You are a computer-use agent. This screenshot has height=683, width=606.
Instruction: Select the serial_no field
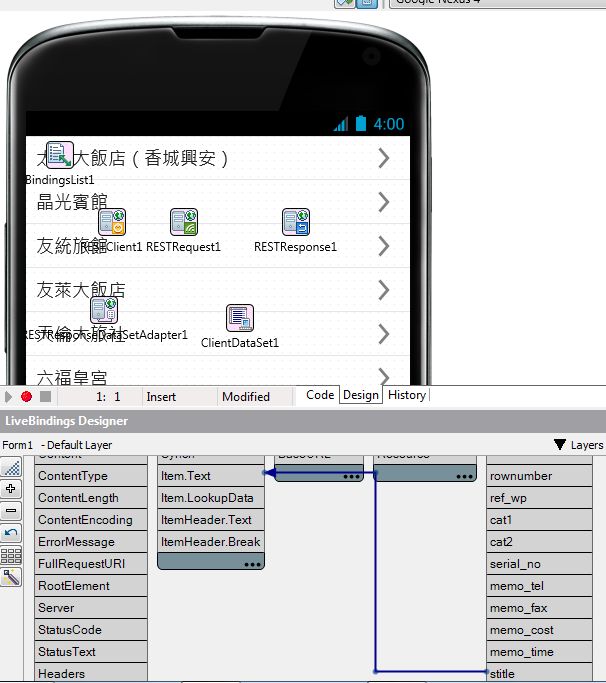click(x=539, y=564)
